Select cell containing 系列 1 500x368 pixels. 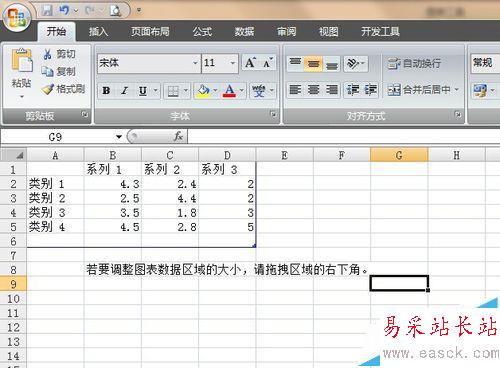(113, 169)
